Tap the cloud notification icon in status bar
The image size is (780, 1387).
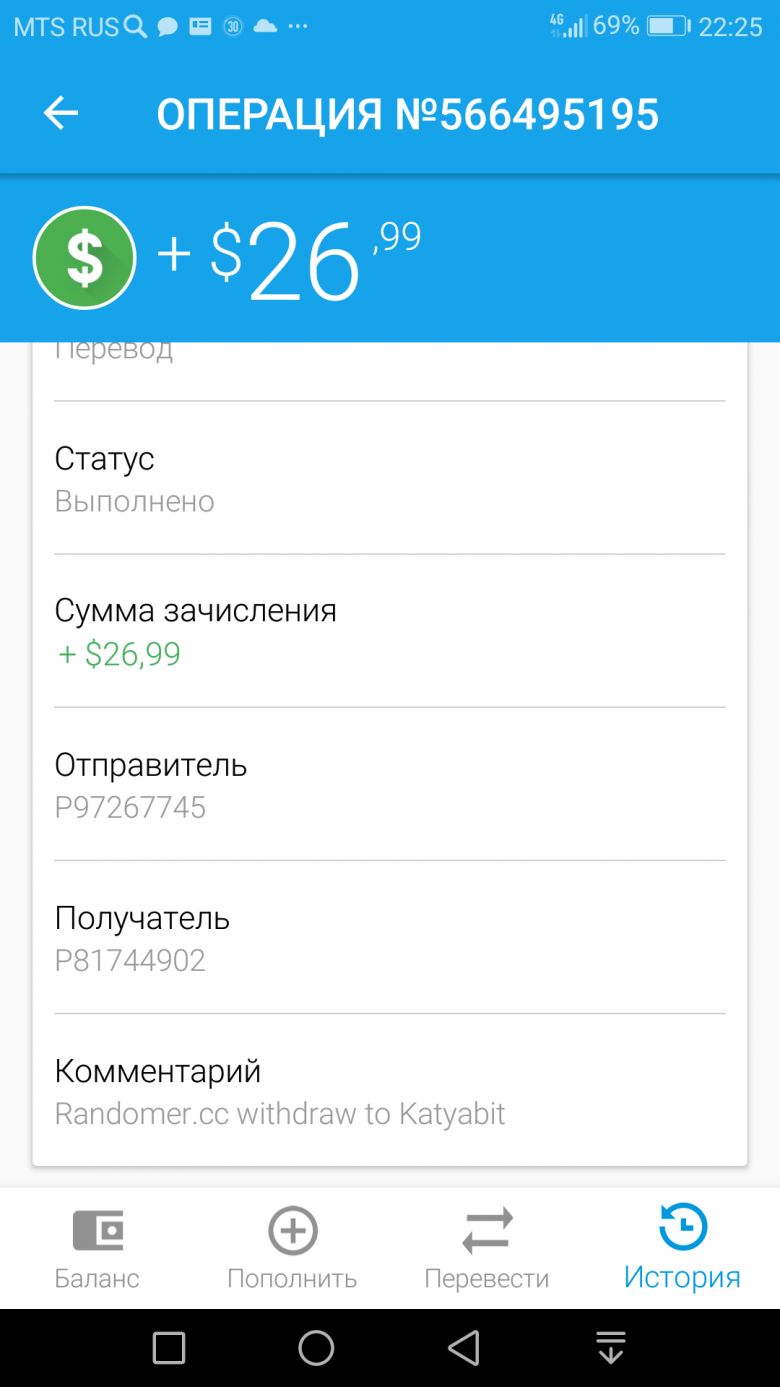(265, 27)
